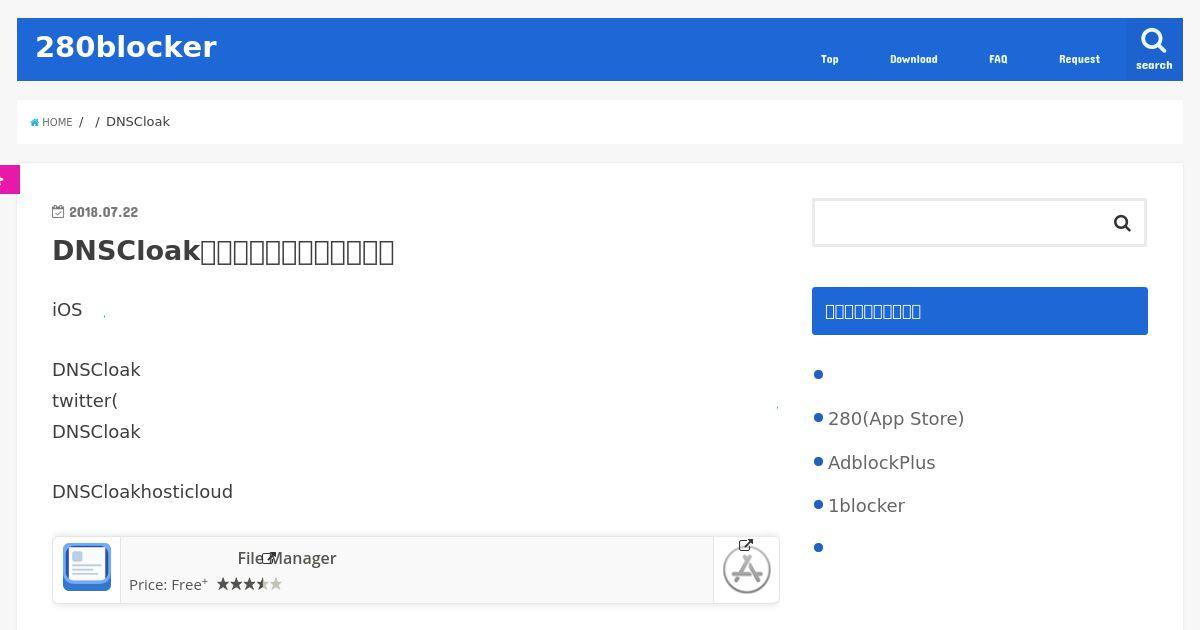Click the DNSCloak article heading
The width and height of the screenshot is (1200, 630).
pos(223,251)
